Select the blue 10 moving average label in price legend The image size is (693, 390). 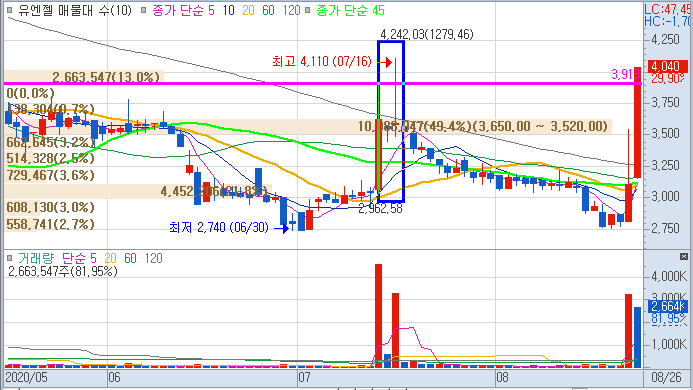(x=228, y=10)
